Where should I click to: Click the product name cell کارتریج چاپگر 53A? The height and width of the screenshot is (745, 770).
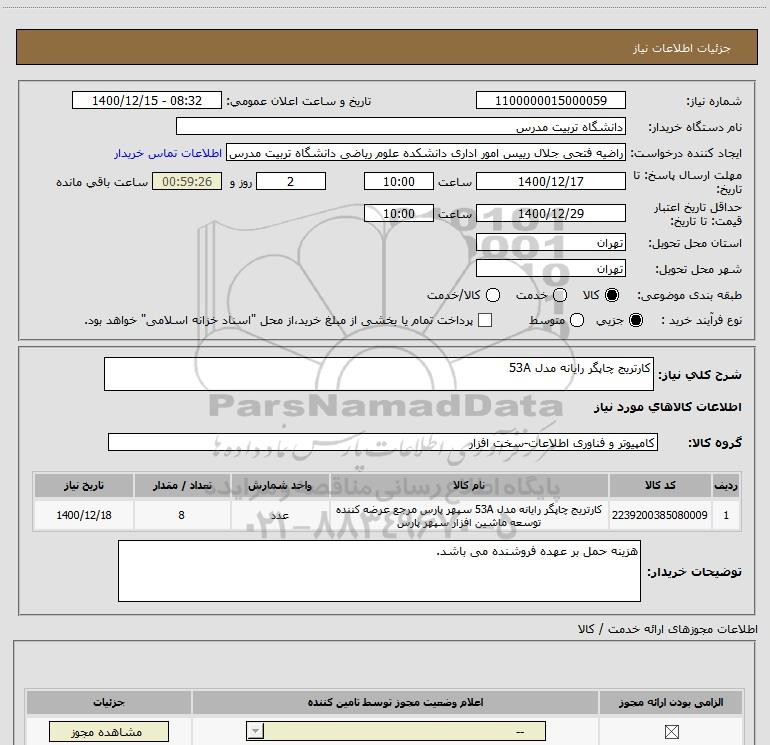(x=469, y=515)
